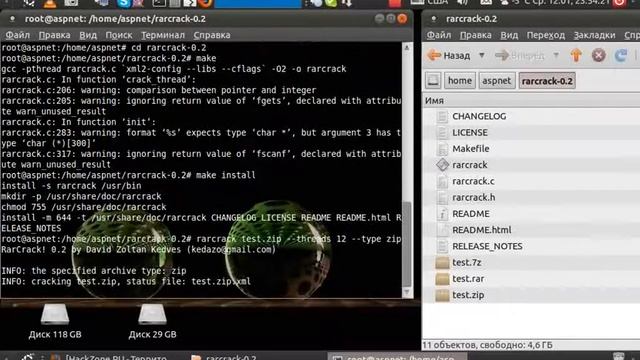This screenshot has height=360, width=640.
Task: Open Вид menu in file manager
Action: [509, 35]
